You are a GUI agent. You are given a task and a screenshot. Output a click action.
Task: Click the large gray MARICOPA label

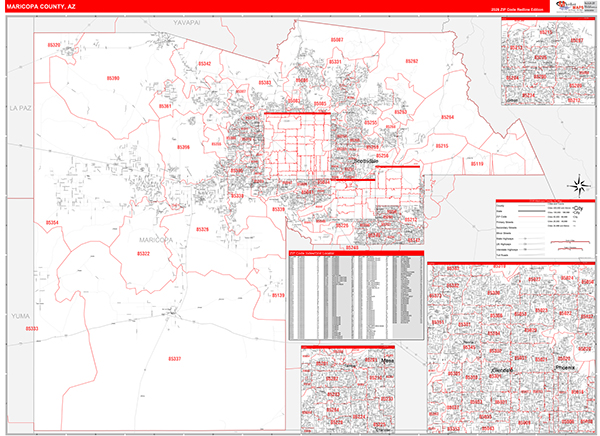156,240
